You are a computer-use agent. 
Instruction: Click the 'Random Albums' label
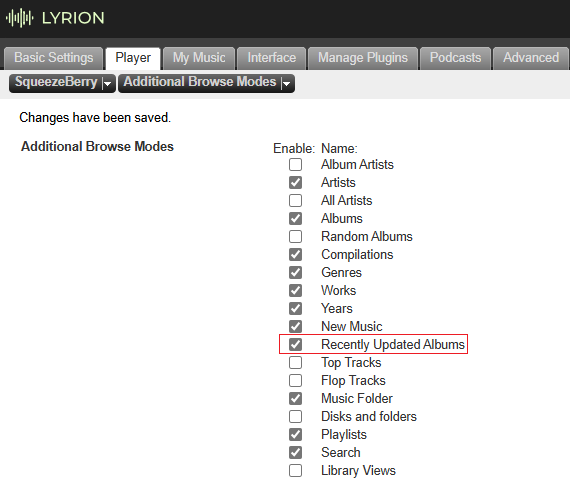coord(367,237)
